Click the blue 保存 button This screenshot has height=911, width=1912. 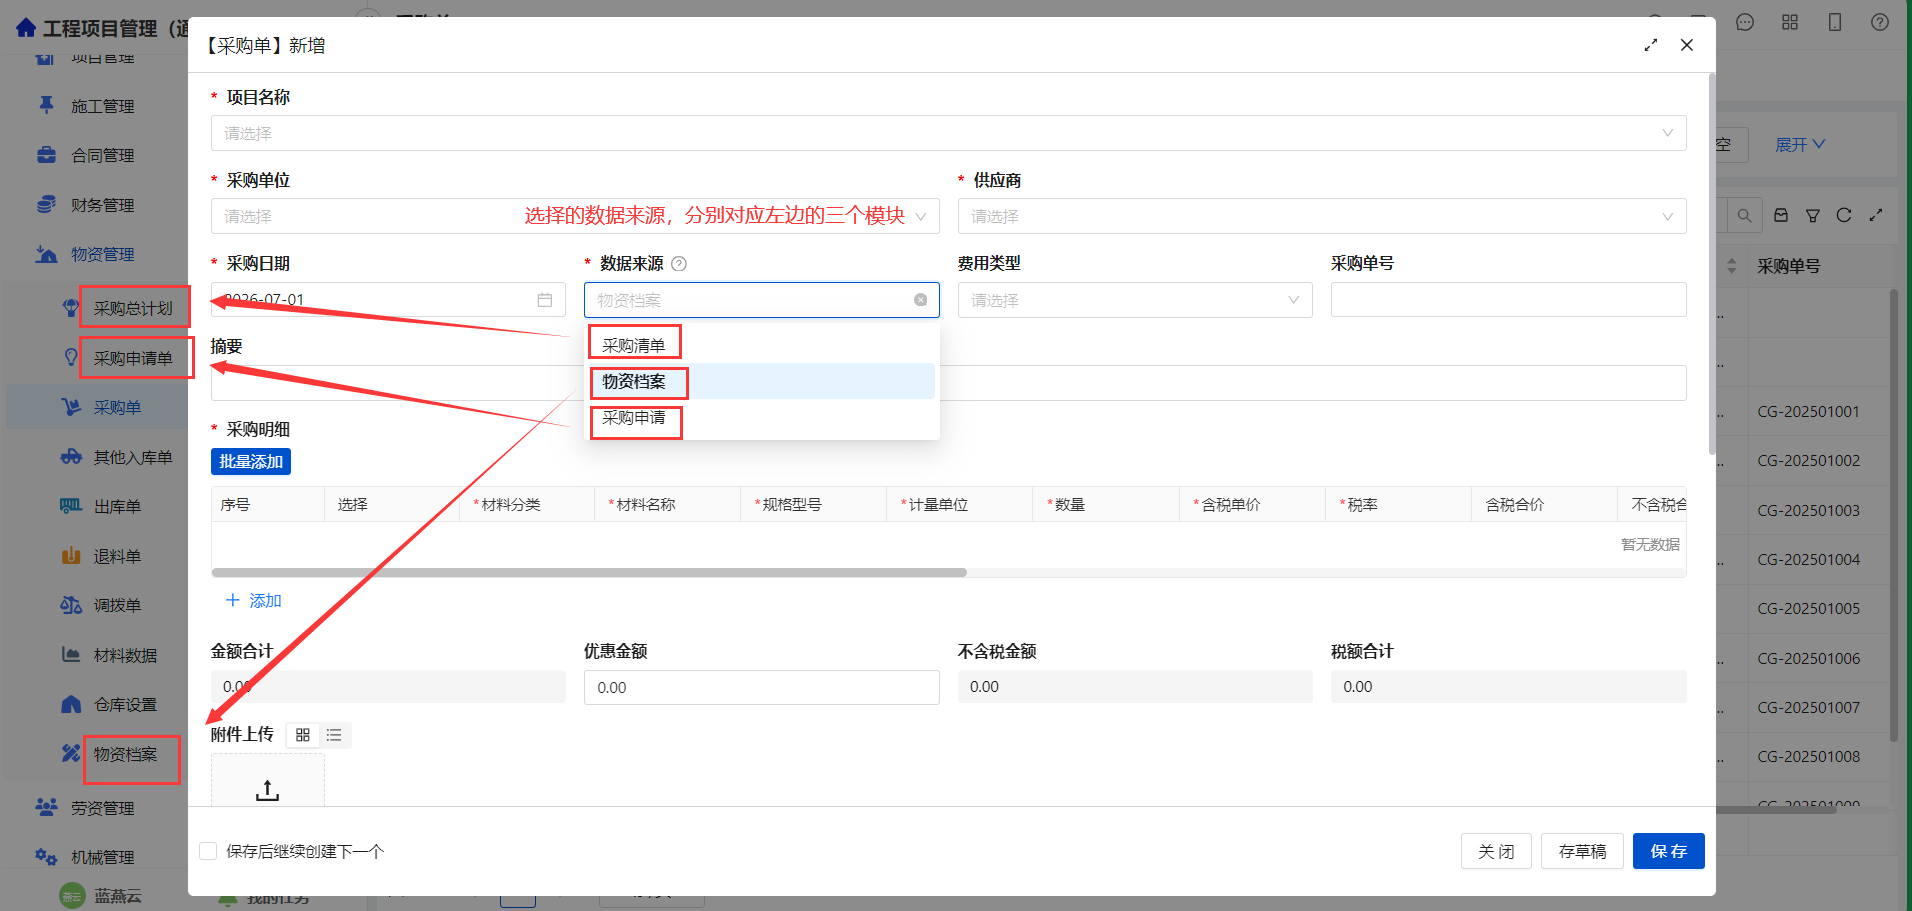(1668, 851)
